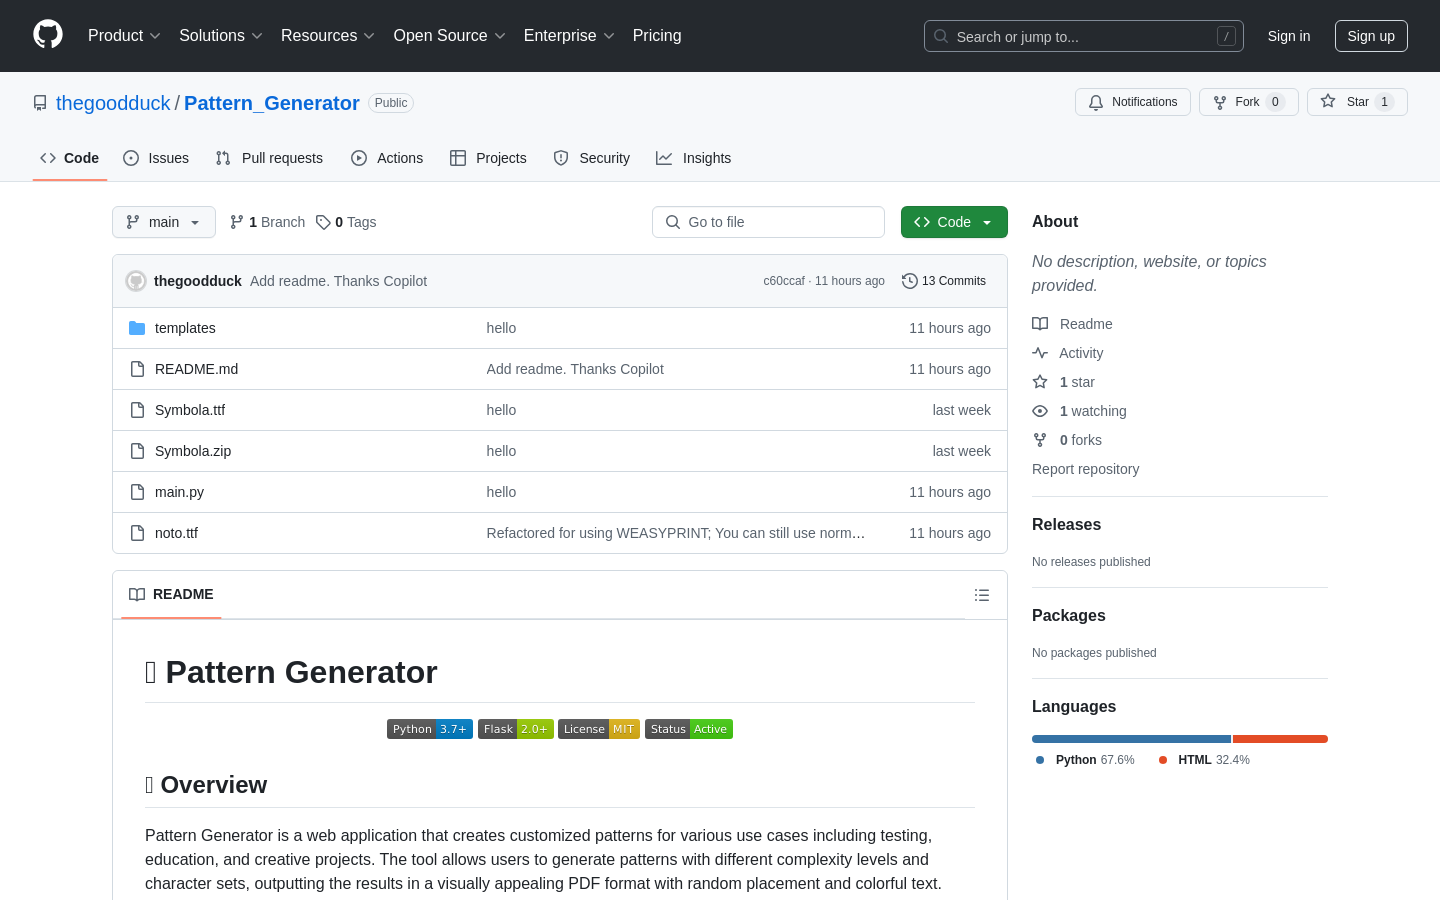
Task: Click the book icon in README tab
Action: click(137, 594)
